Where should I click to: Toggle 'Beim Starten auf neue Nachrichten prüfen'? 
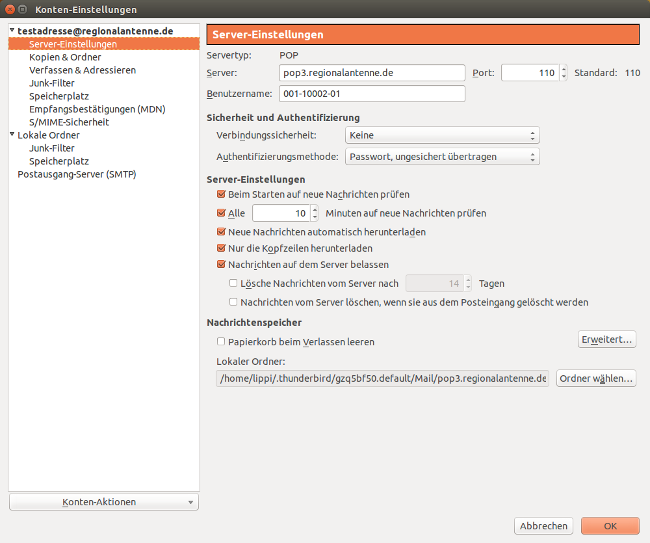pos(222,194)
